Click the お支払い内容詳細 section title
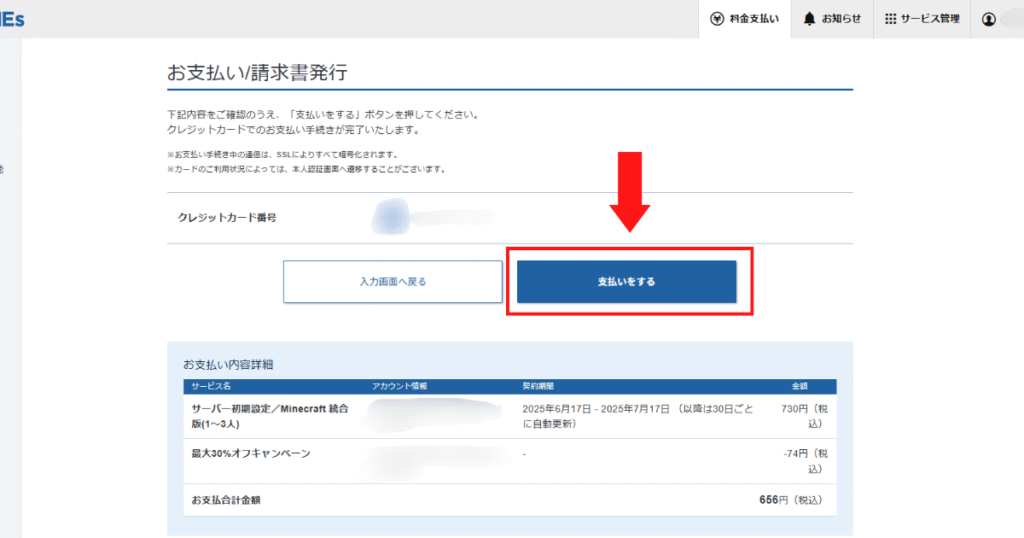Screen dimensions: 1024x538 tap(235, 364)
